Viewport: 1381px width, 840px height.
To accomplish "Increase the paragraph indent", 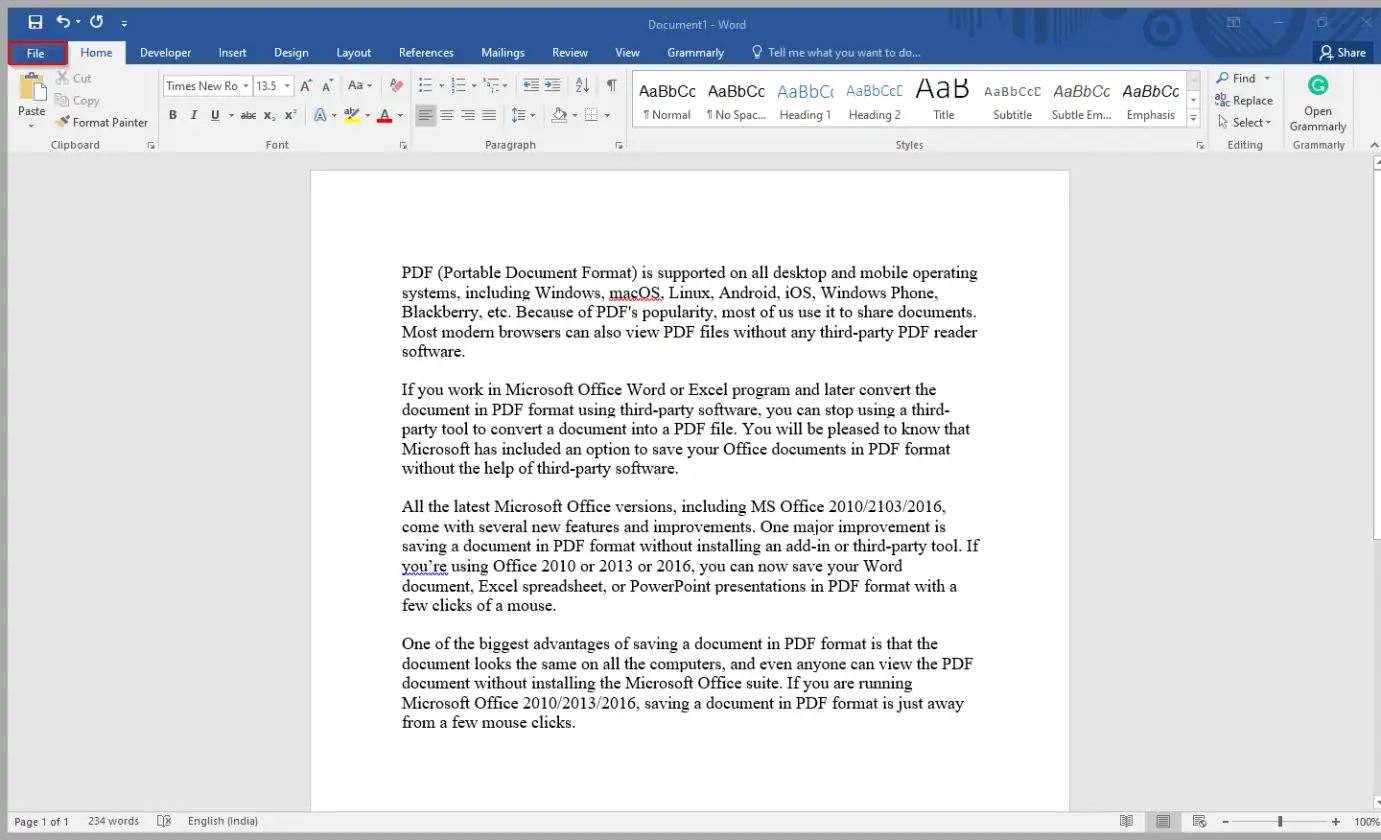I will [x=554, y=86].
